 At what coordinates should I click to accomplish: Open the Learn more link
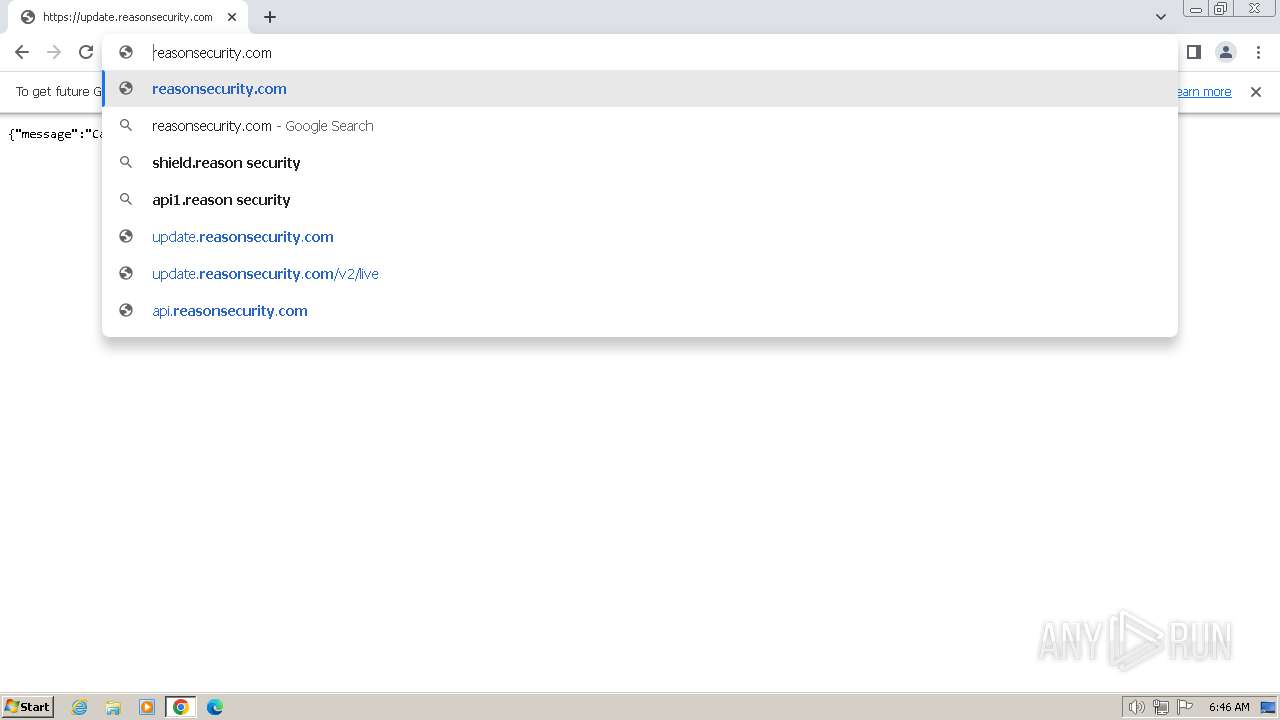click(x=1203, y=92)
